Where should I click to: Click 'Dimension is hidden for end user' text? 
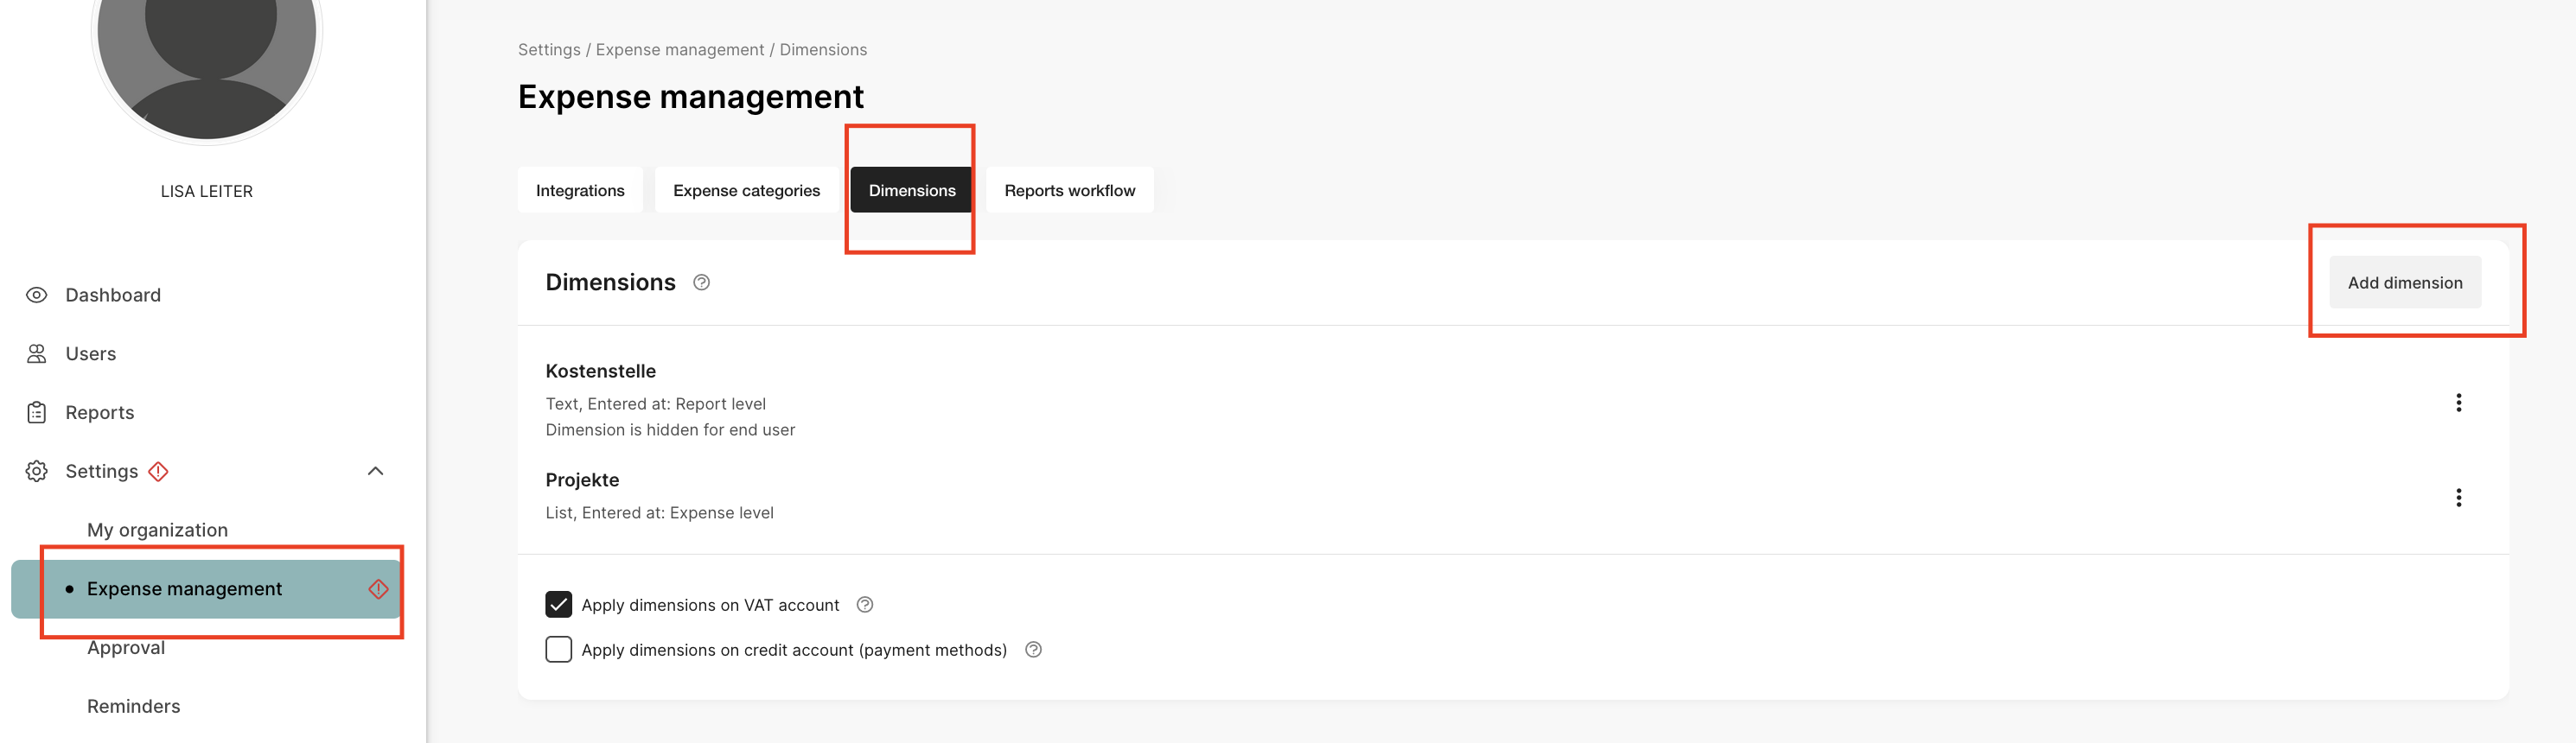point(670,430)
